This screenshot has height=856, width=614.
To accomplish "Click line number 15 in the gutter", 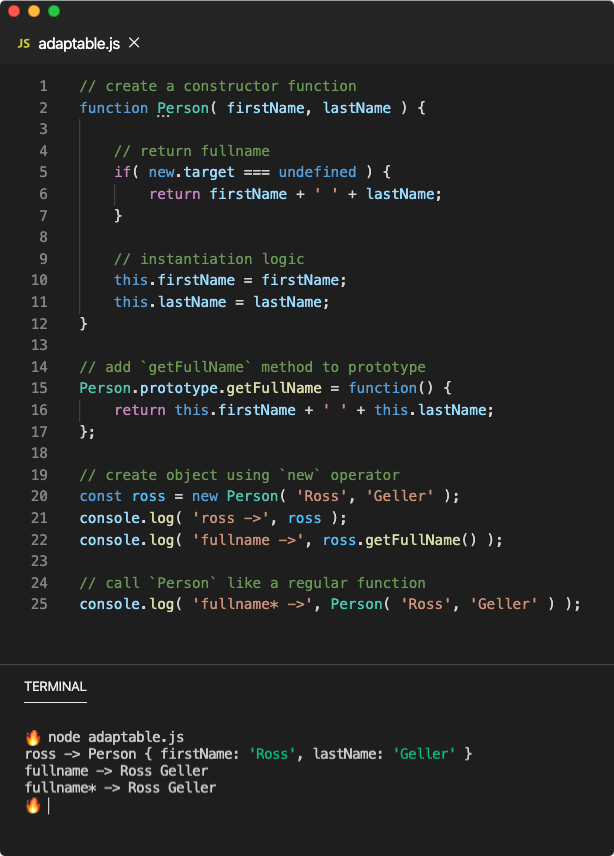I will pos(40,388).
